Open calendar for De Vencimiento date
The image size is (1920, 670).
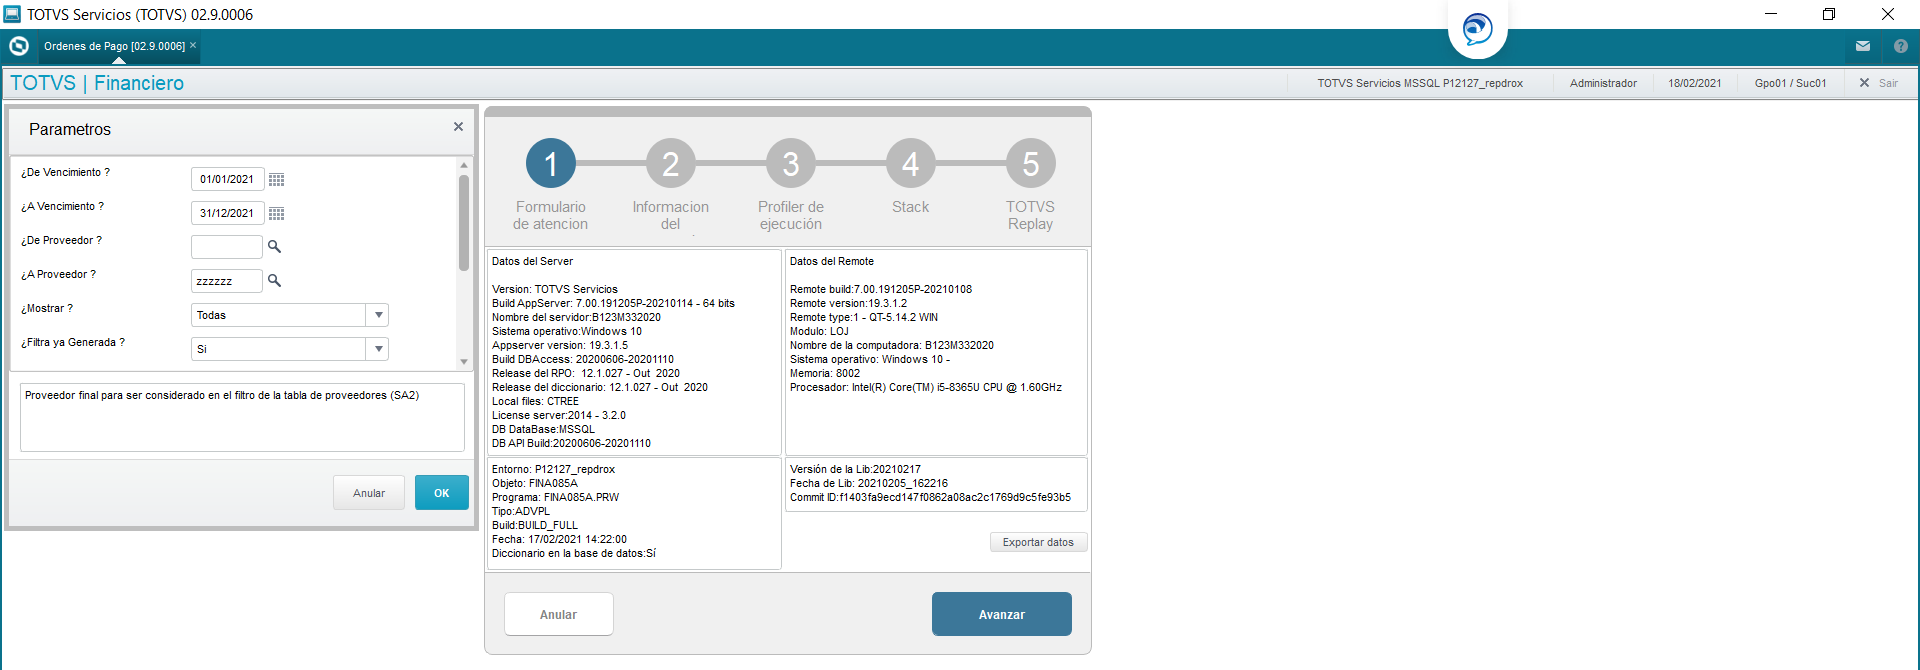(x=277, y=180)
